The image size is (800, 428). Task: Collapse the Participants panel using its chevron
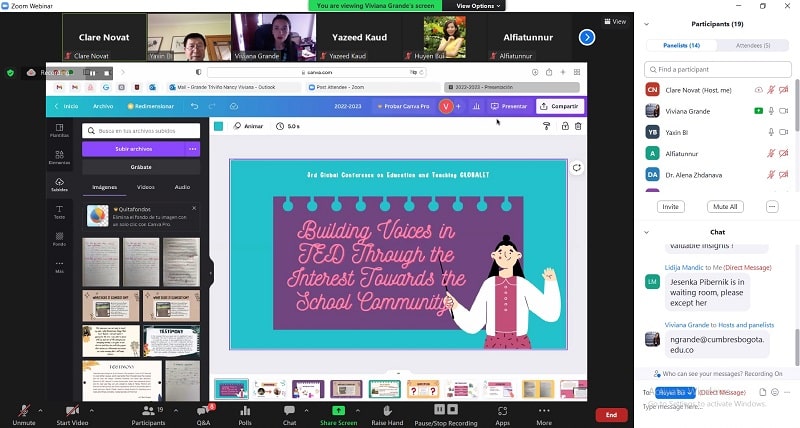[x=645, y=24]
